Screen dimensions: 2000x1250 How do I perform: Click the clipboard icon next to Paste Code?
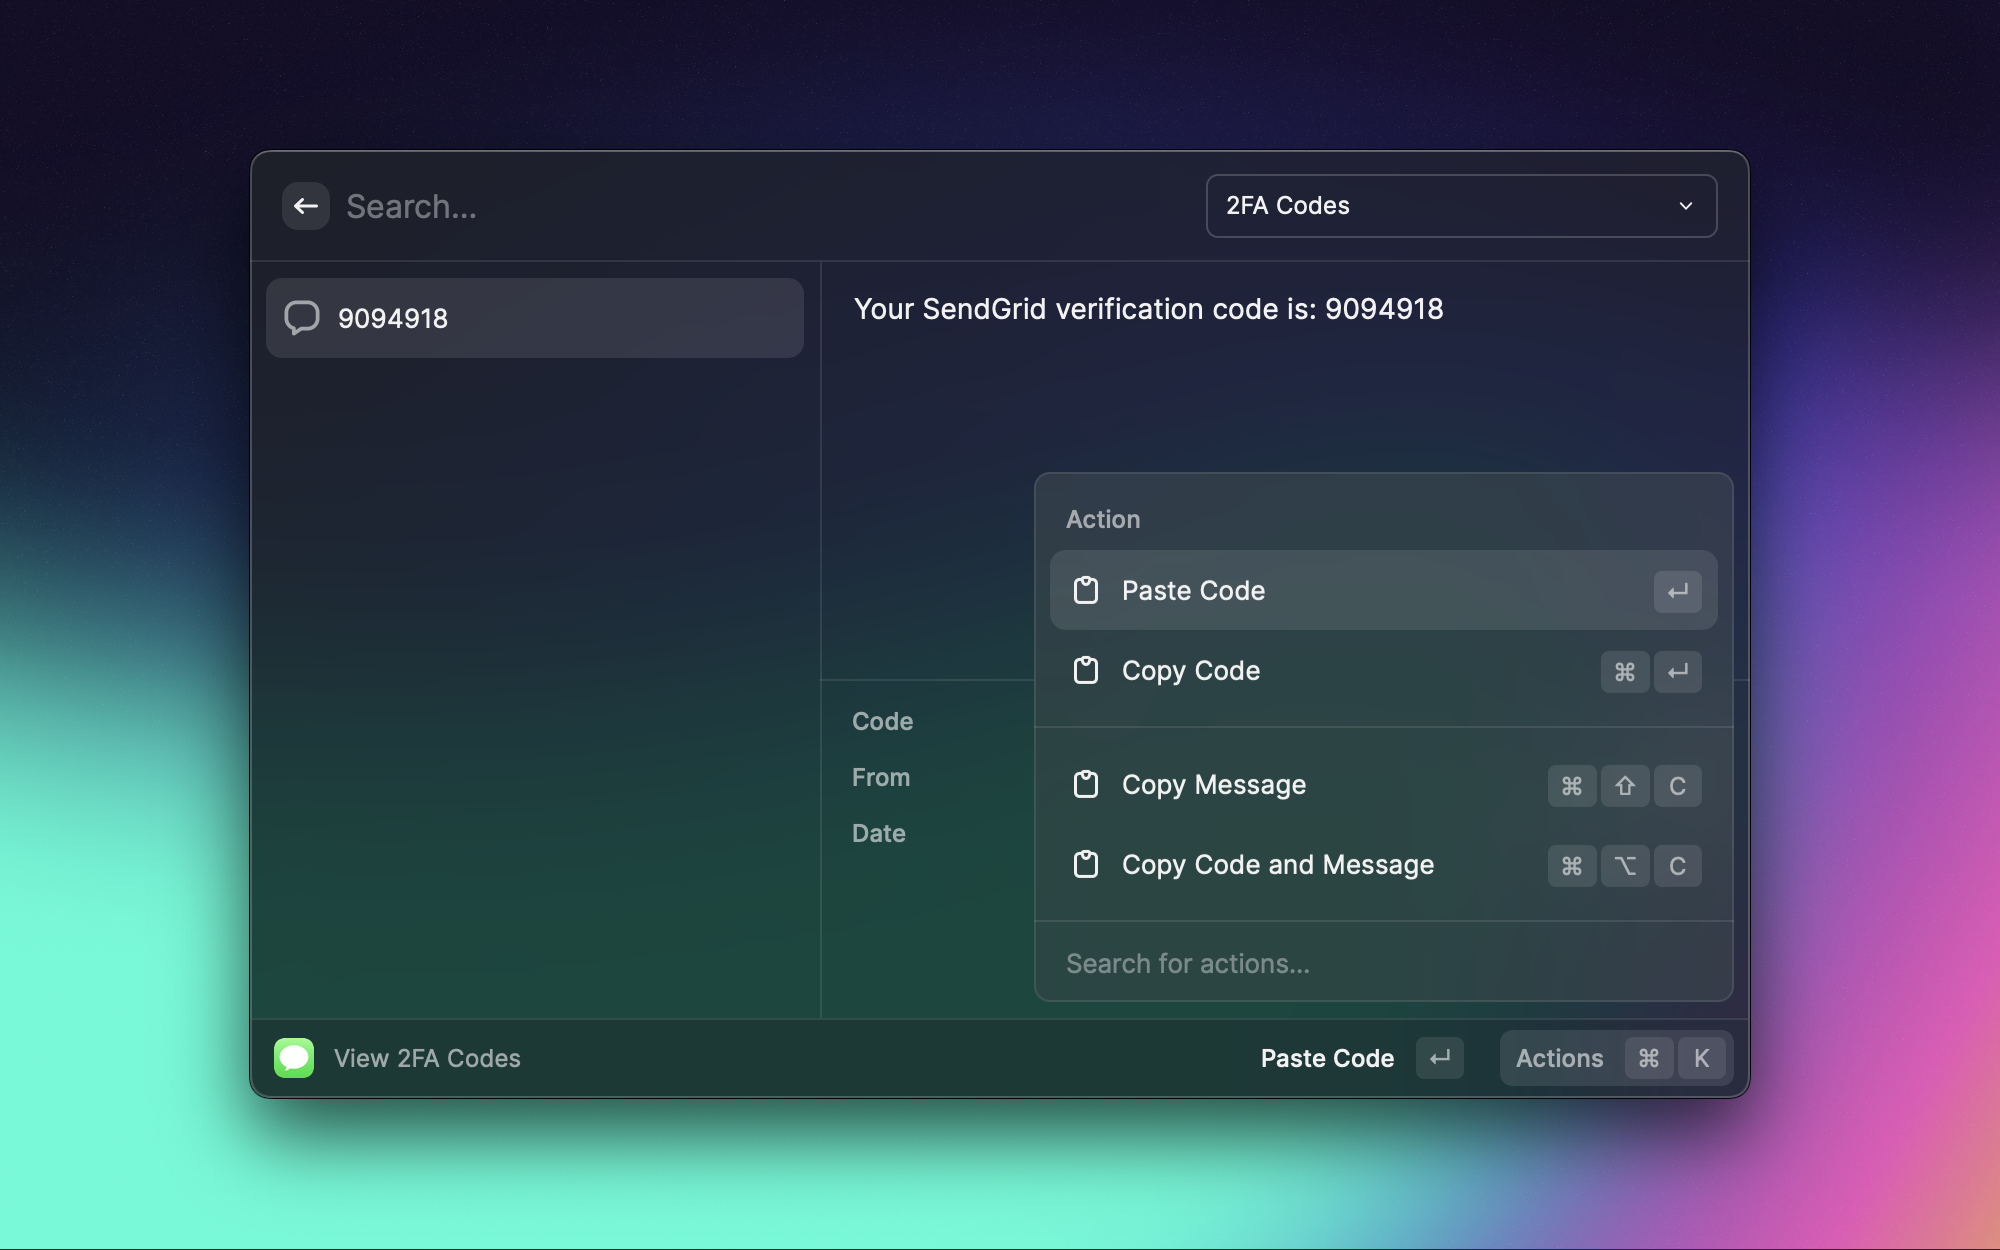[1086, 590]
